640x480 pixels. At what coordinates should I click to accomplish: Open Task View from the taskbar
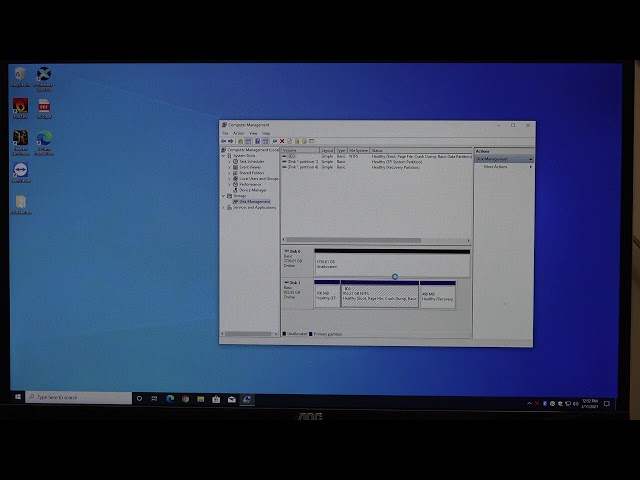[154, 398]
